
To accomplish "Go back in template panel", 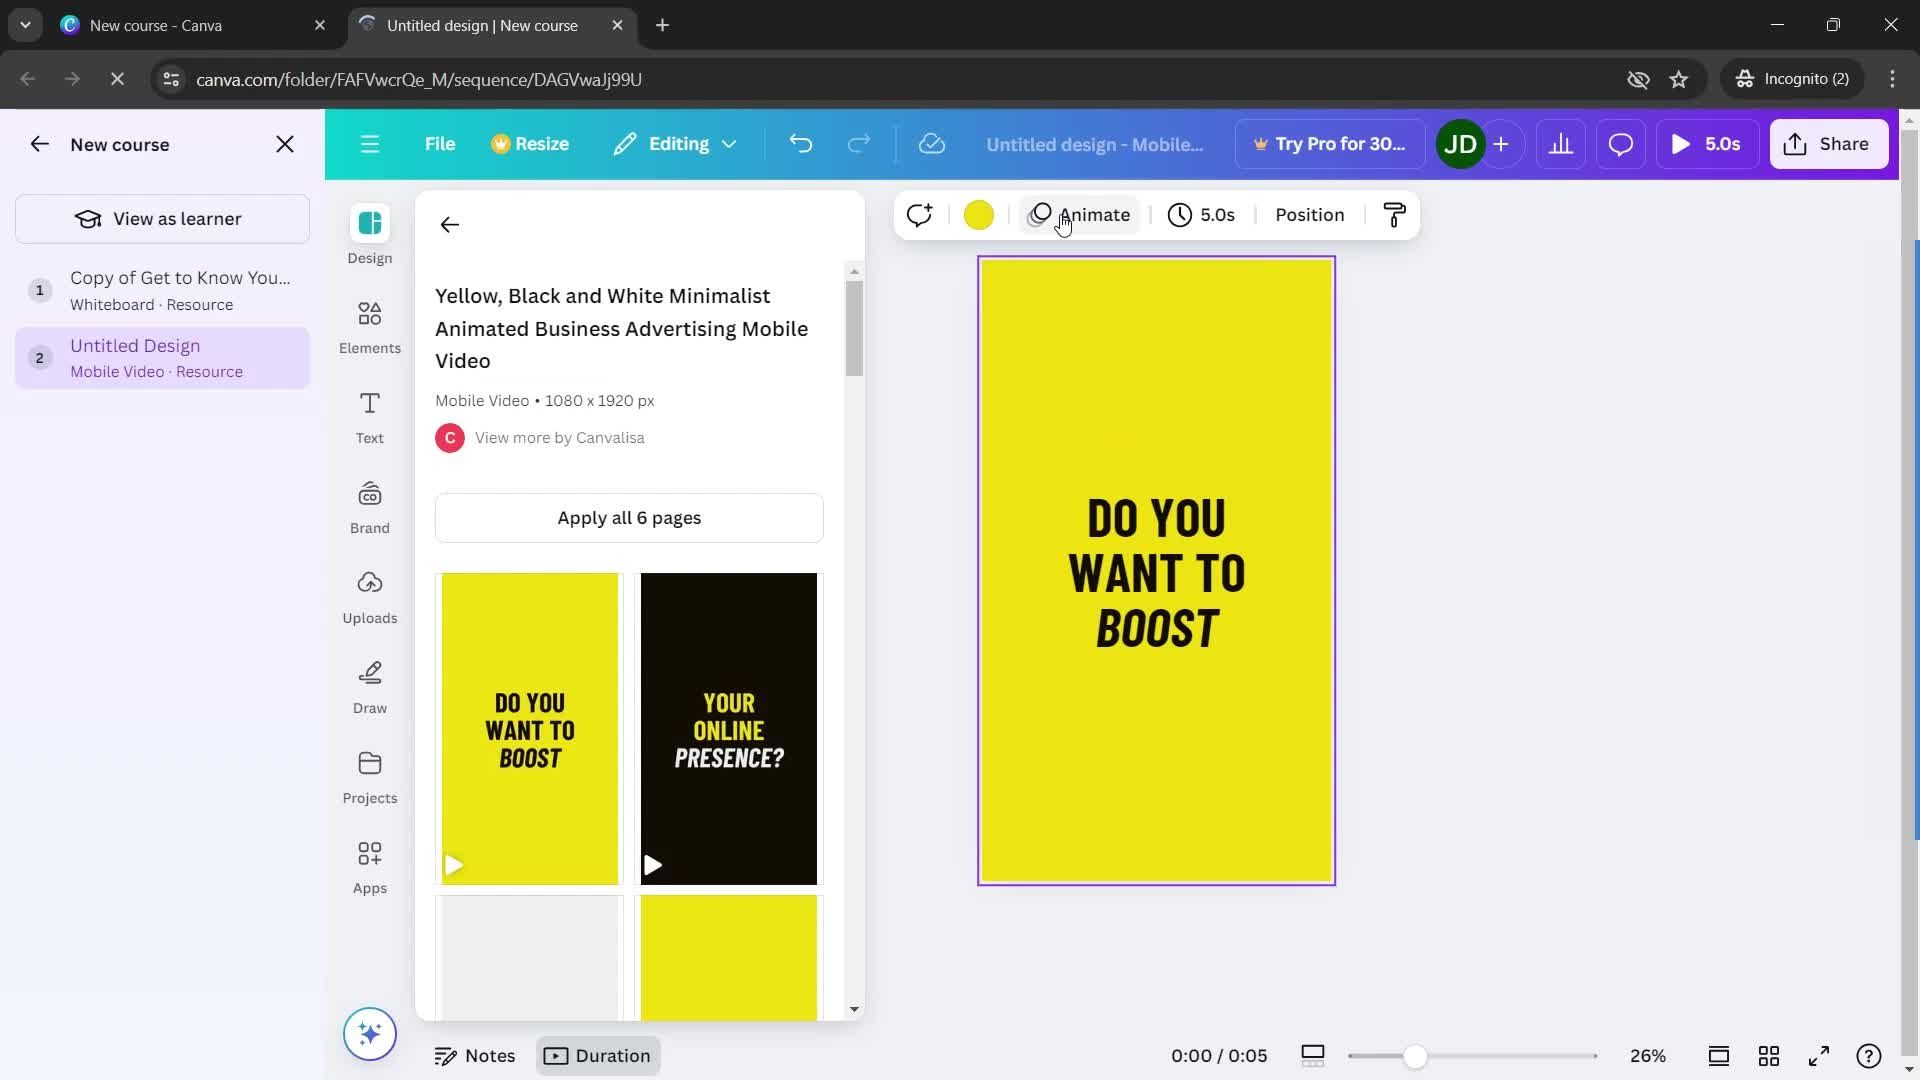I will 449,225.
